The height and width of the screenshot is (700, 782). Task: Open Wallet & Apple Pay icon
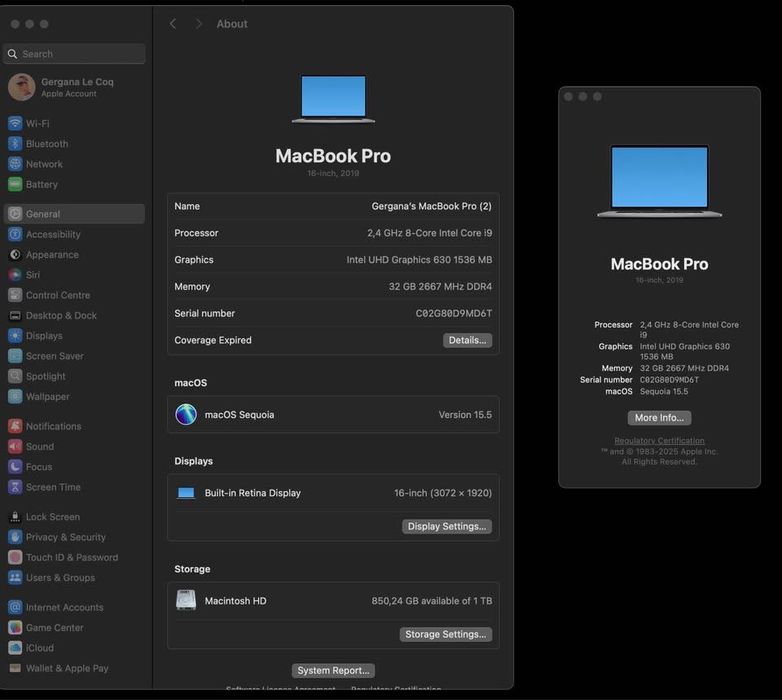[15, 668]
